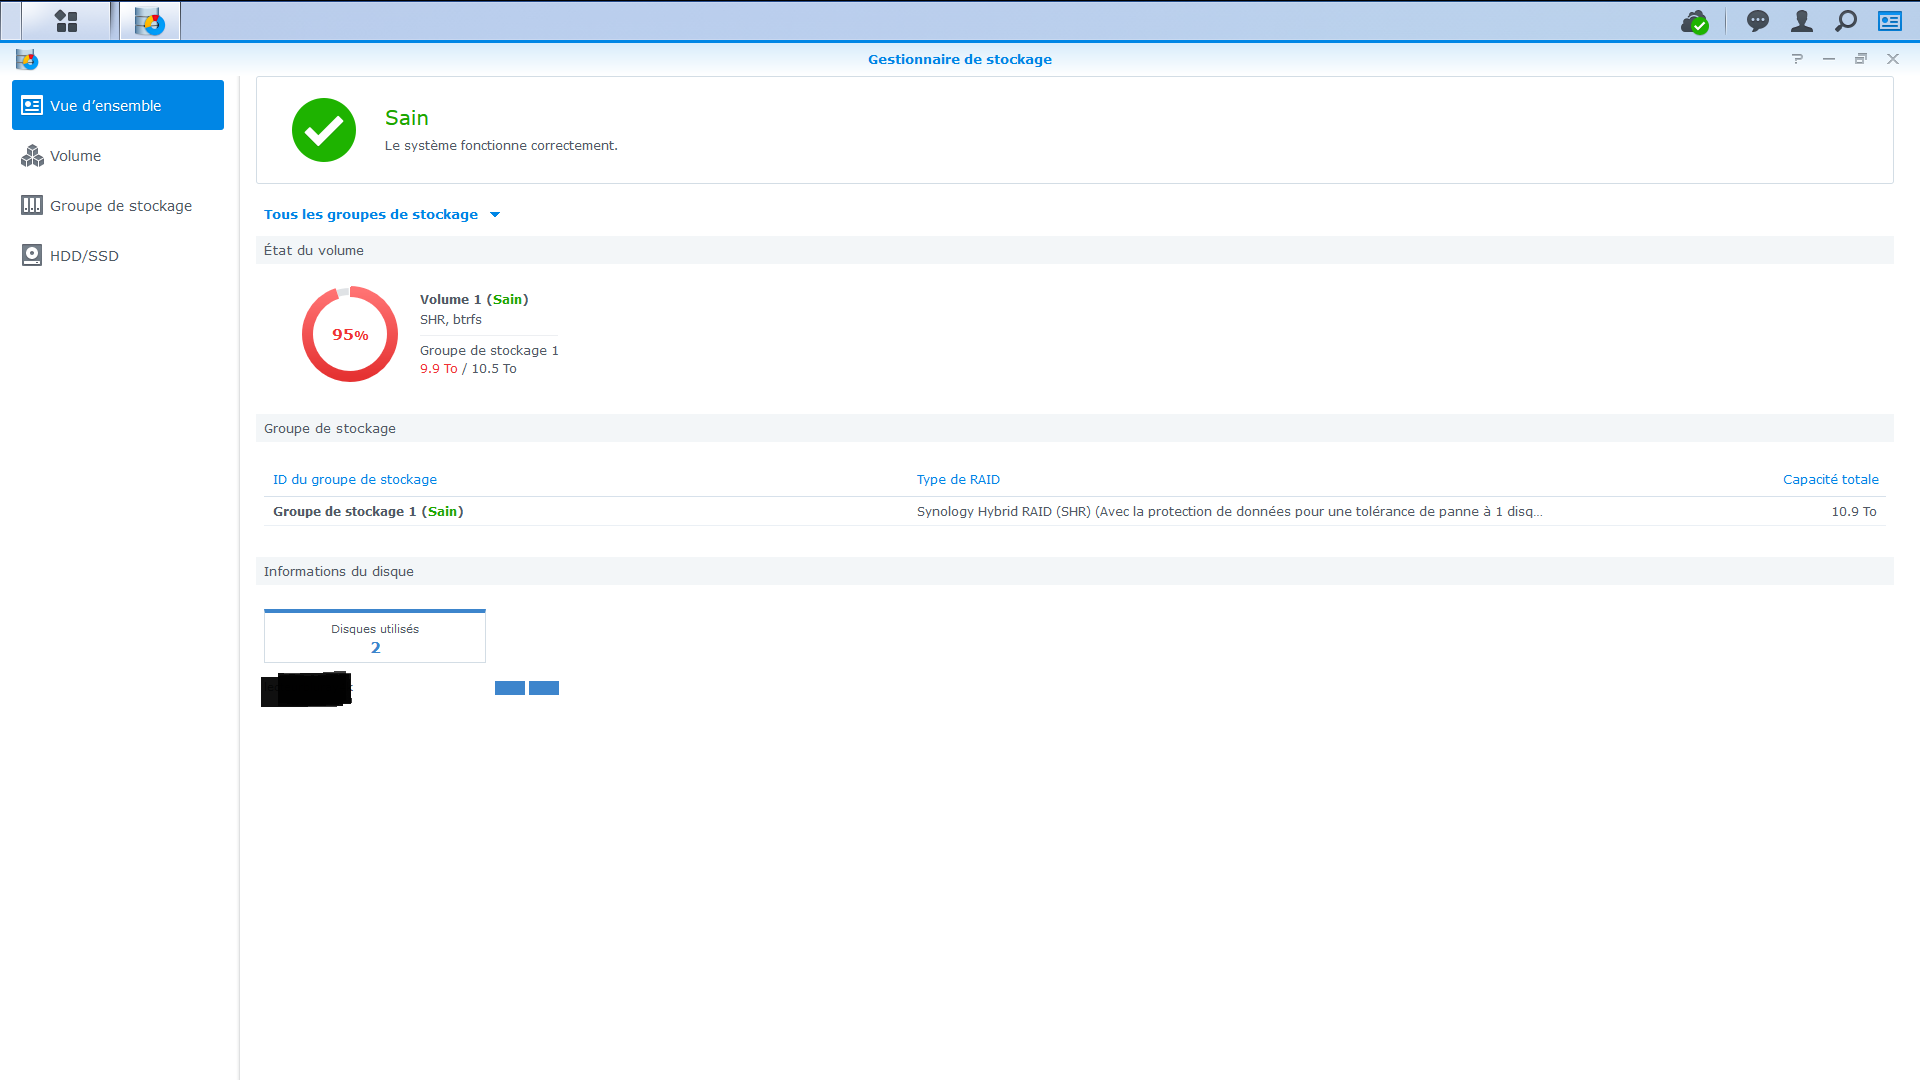Go to Groupe de stockage section
The width and height of the screenshot is (1920, 1080).
tap(120, 206)
